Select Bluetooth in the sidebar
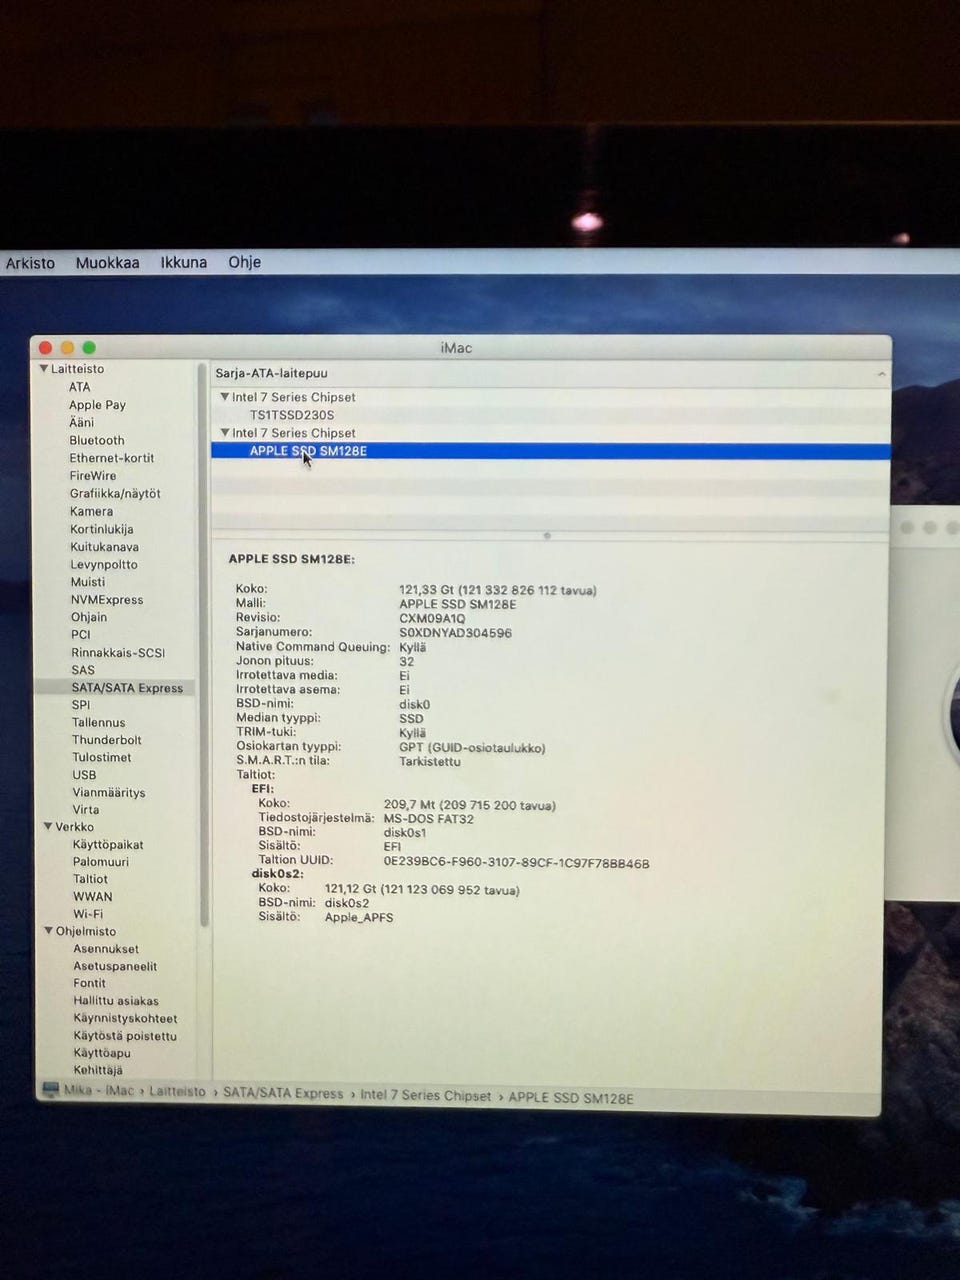Screen dimensions: 960x1280 97,440
